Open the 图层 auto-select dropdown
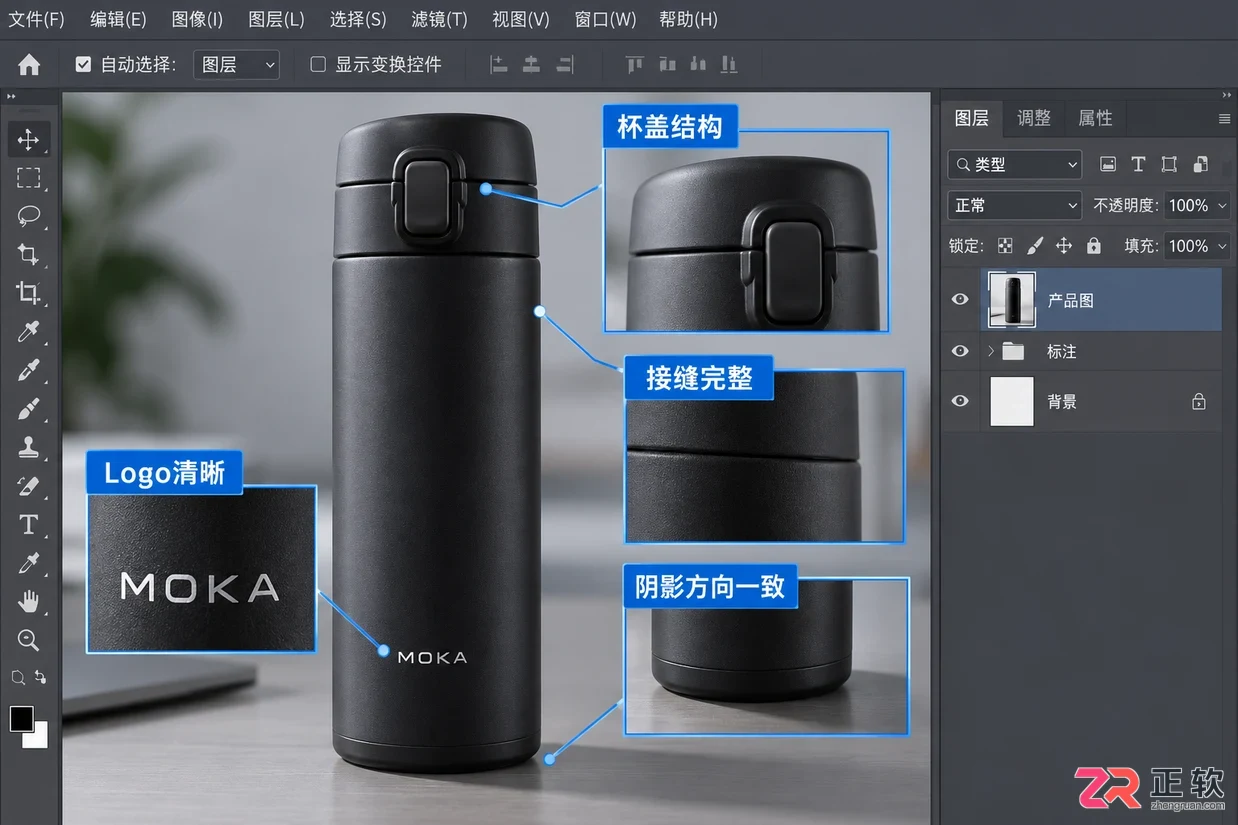Screen dimensions: 1238x825 point(236,65)
